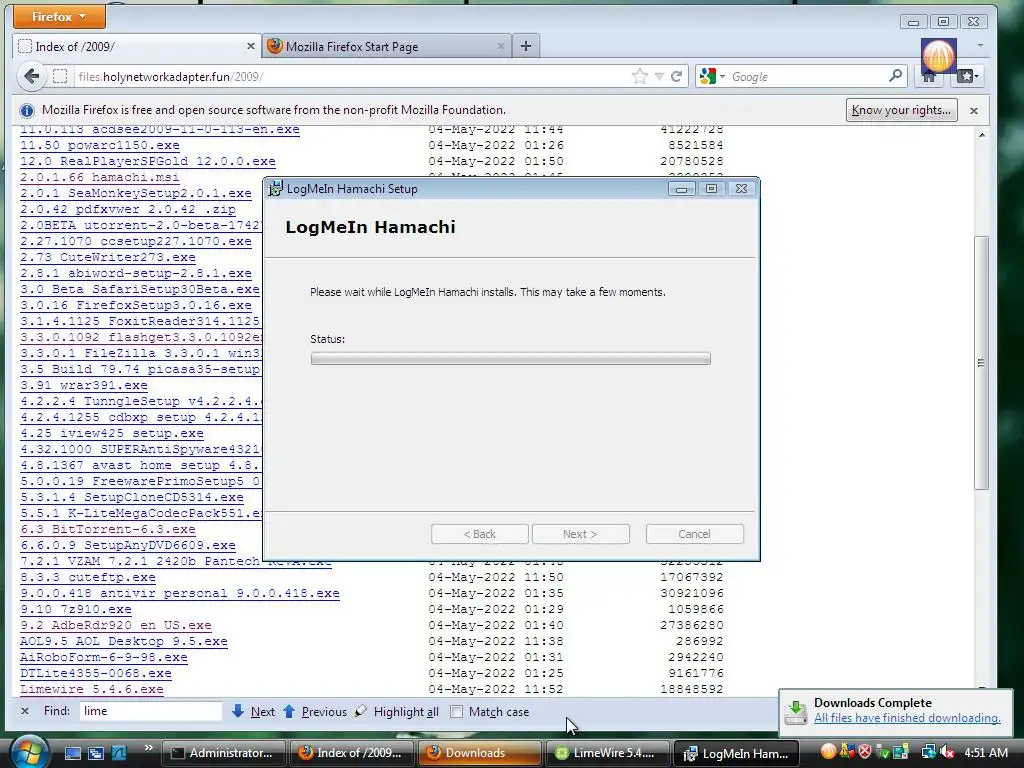Viewport: 1024px width, 768px height.
Task: Click the scrollbar up arrow
Action: tap(981, 135)
